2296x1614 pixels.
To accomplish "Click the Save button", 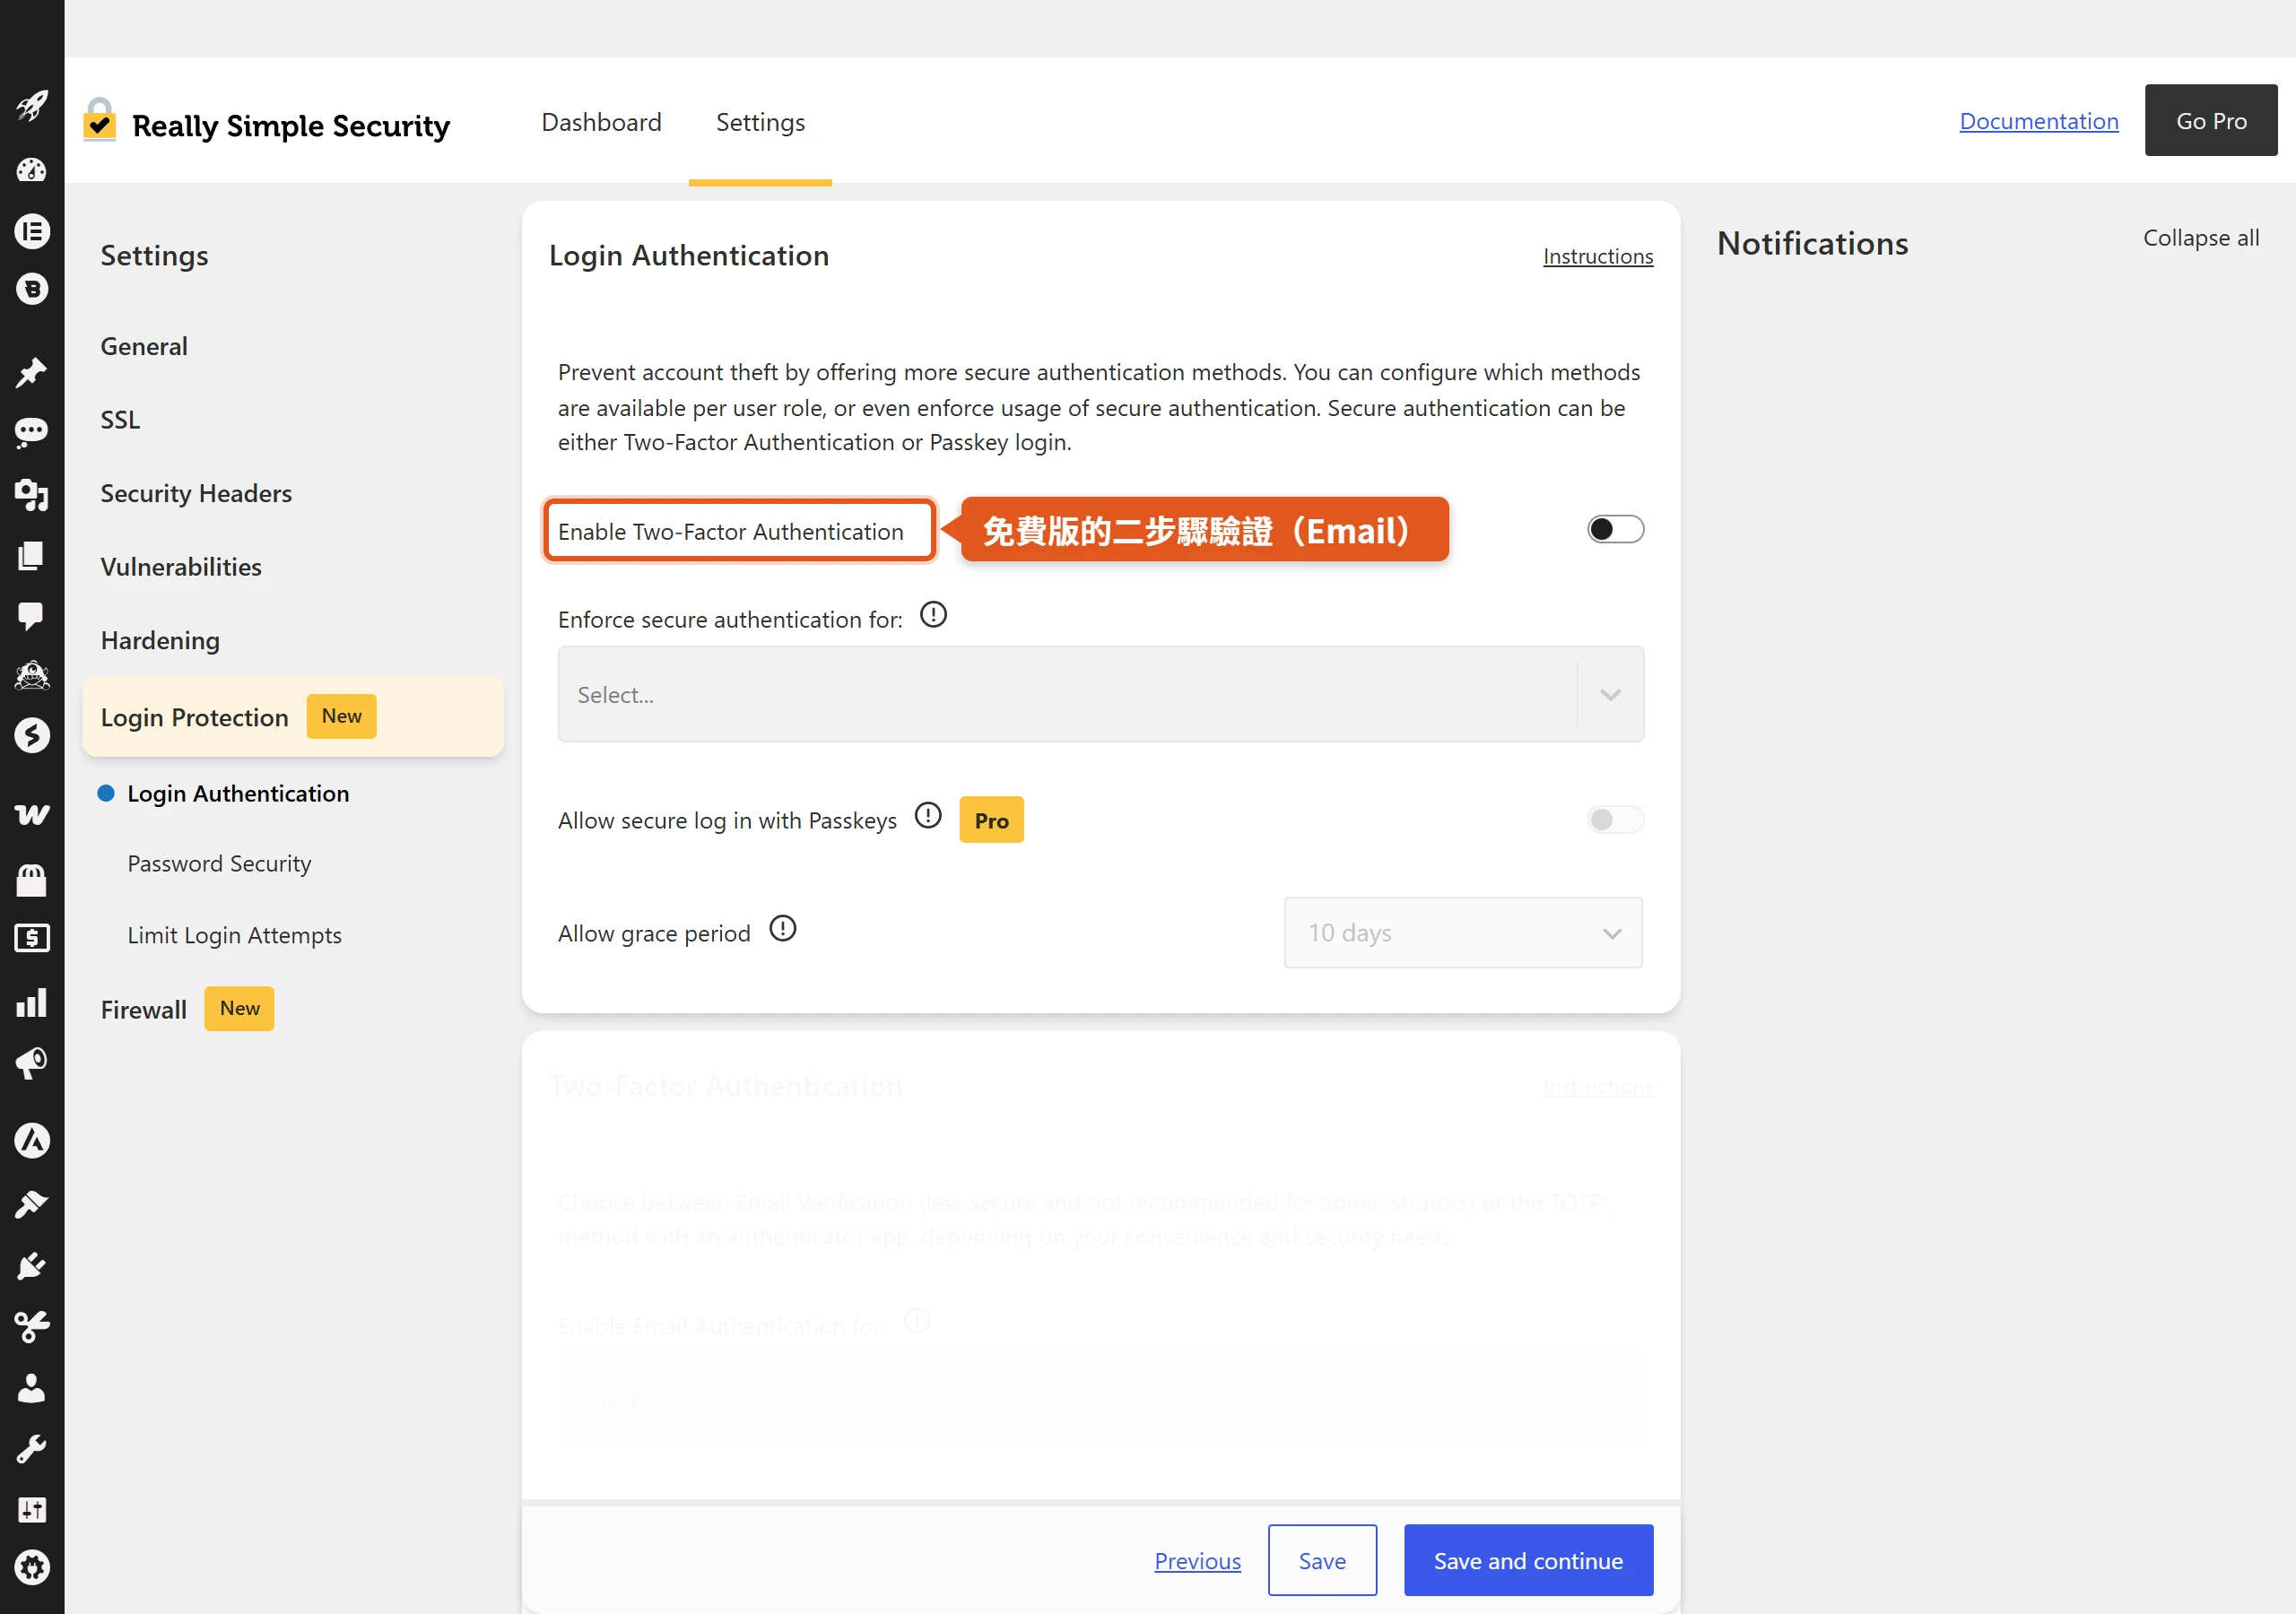I will point(1322,1560).
